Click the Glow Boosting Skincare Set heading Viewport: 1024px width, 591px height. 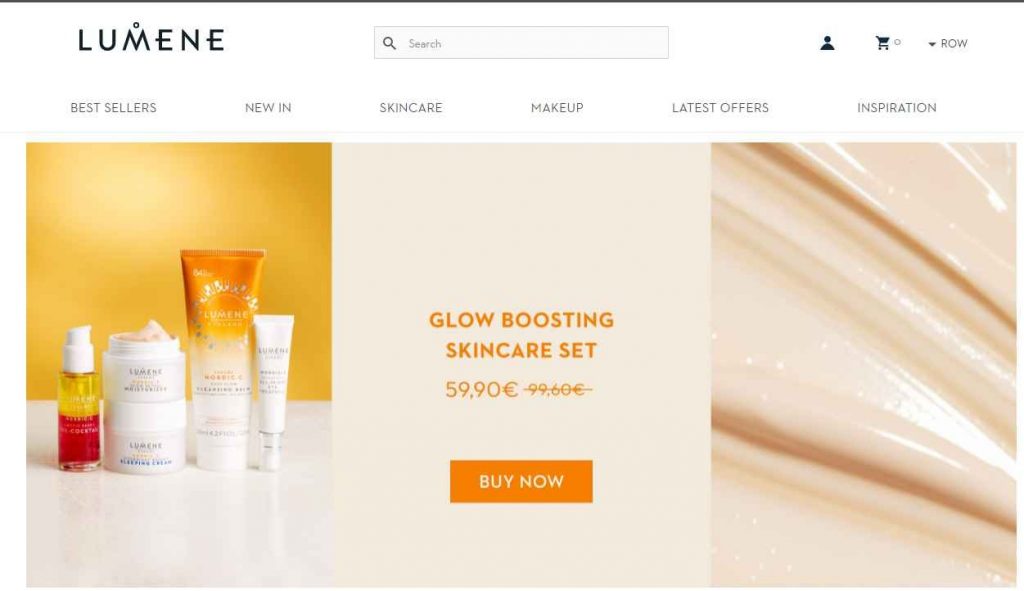coord(521,335)
